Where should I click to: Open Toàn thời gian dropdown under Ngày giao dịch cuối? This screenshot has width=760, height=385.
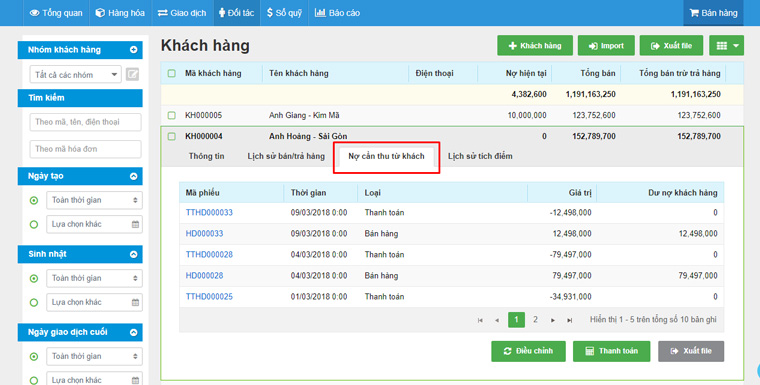click(x=94, y=356)
